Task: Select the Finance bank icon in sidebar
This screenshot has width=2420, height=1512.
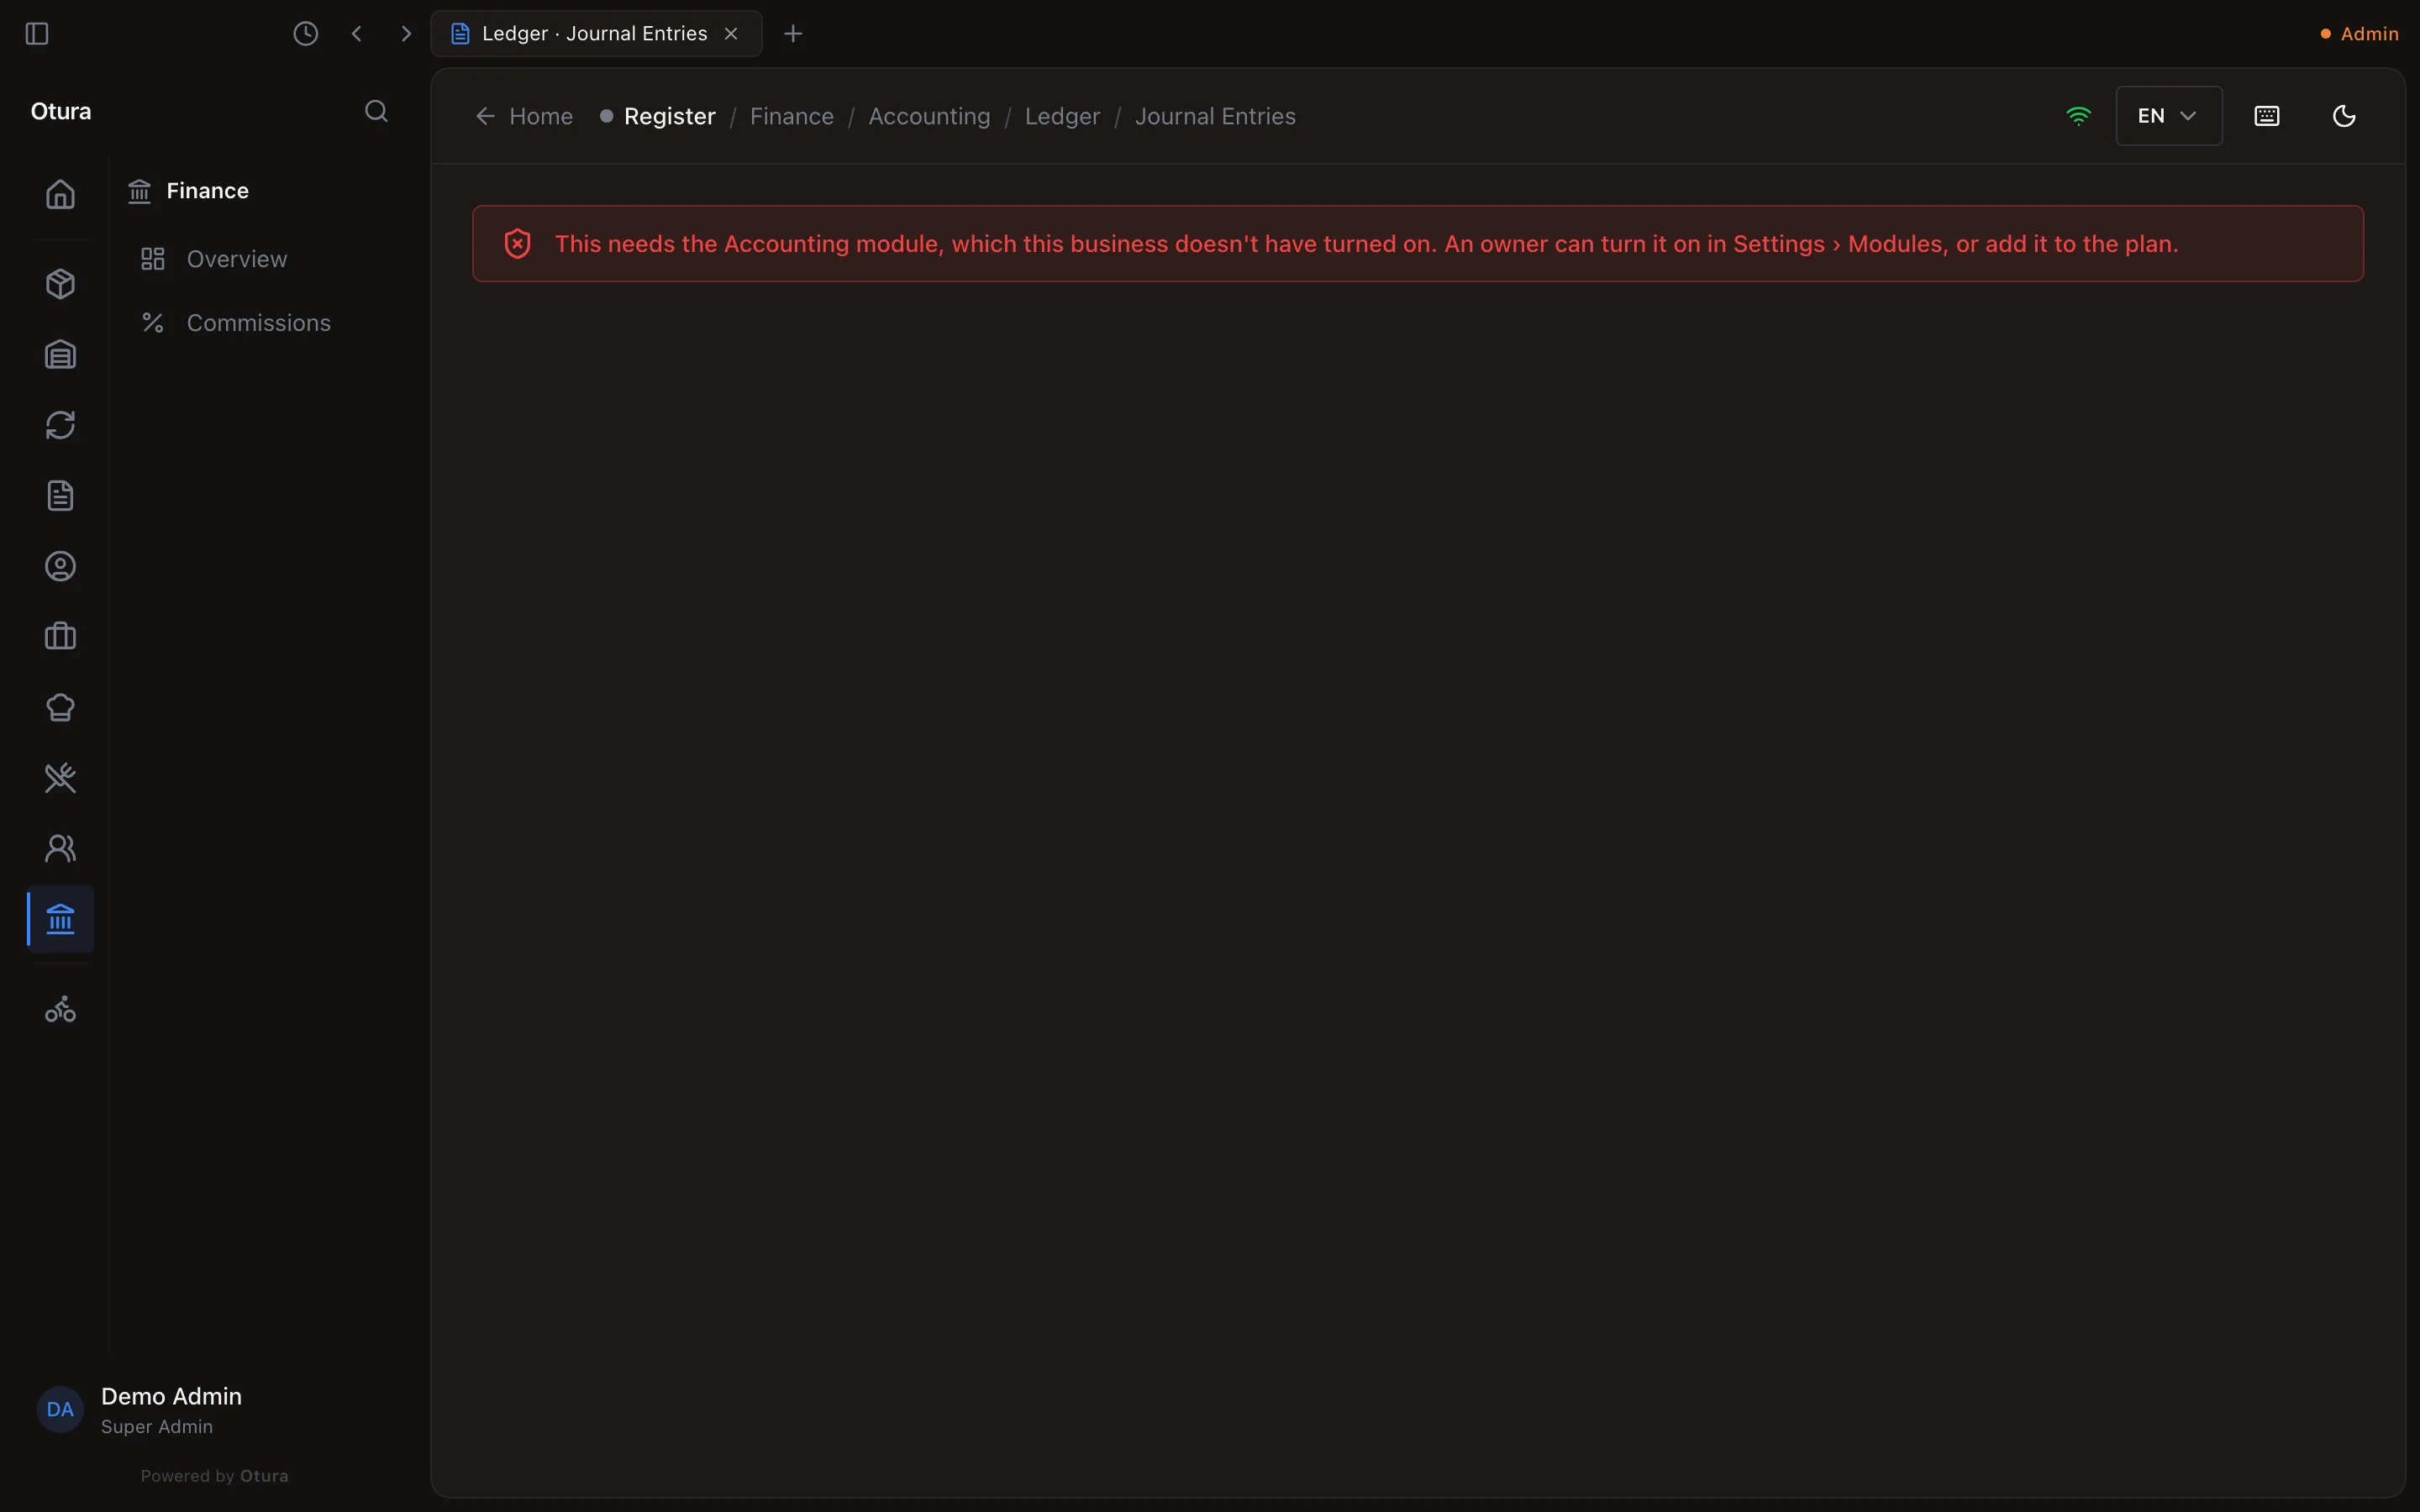Action: 60,919
